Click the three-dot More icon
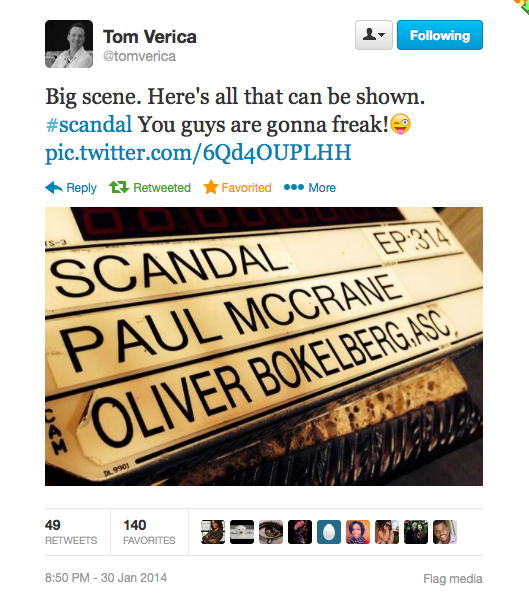Screen dimensions: 529x612 tap(294, 187)
